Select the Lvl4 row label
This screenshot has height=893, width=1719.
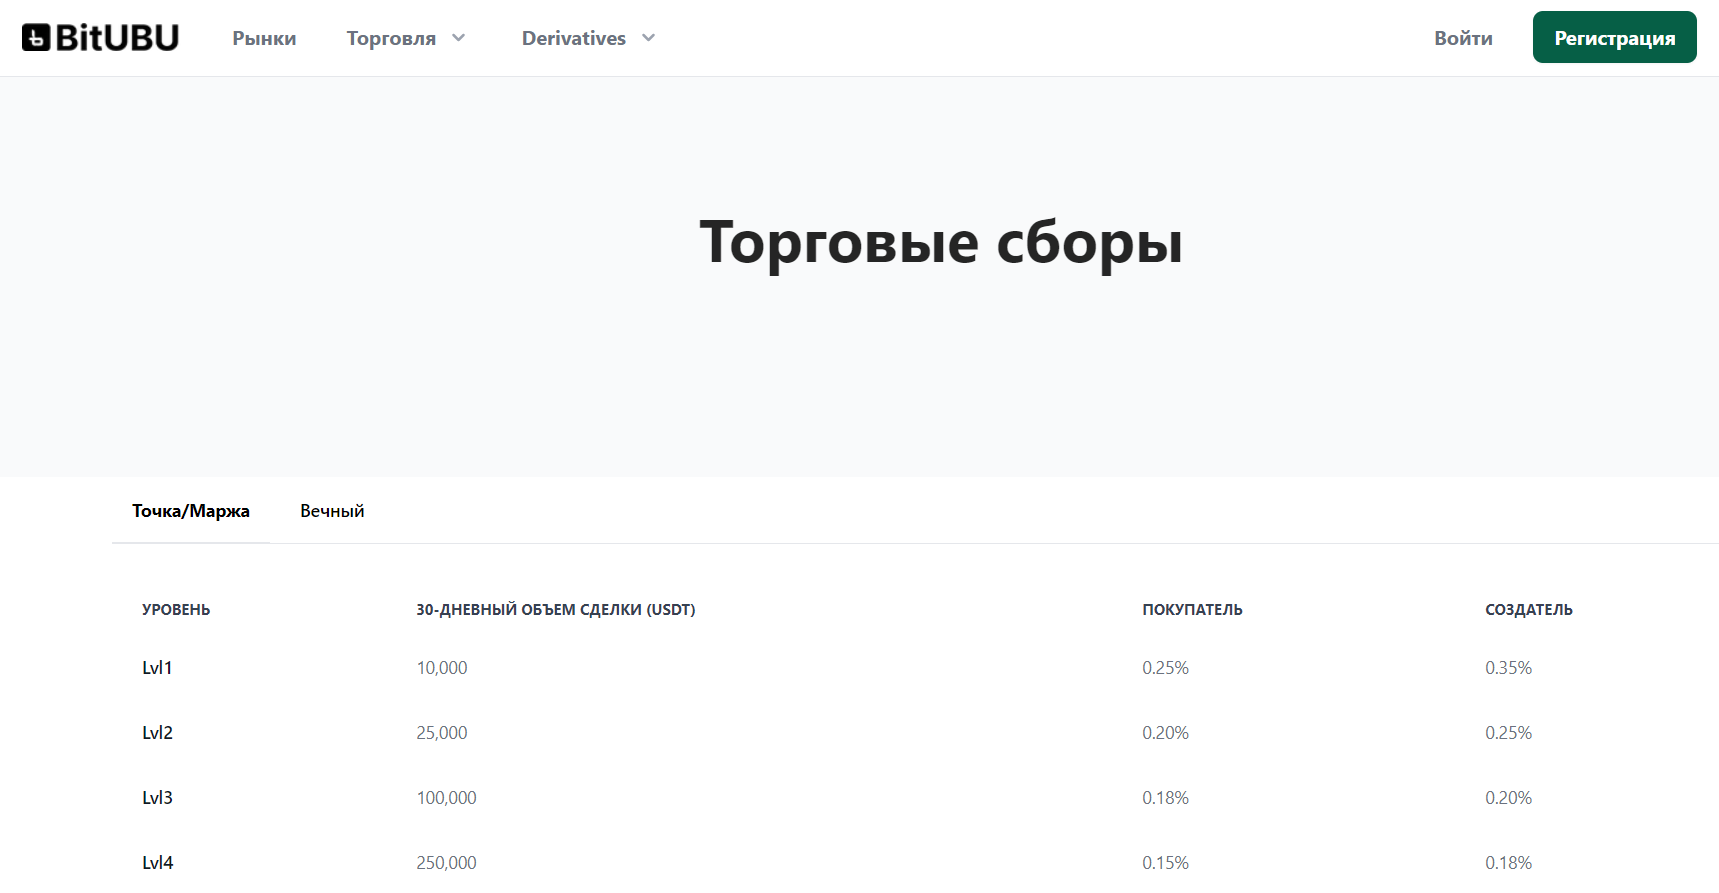click(157, 863)
